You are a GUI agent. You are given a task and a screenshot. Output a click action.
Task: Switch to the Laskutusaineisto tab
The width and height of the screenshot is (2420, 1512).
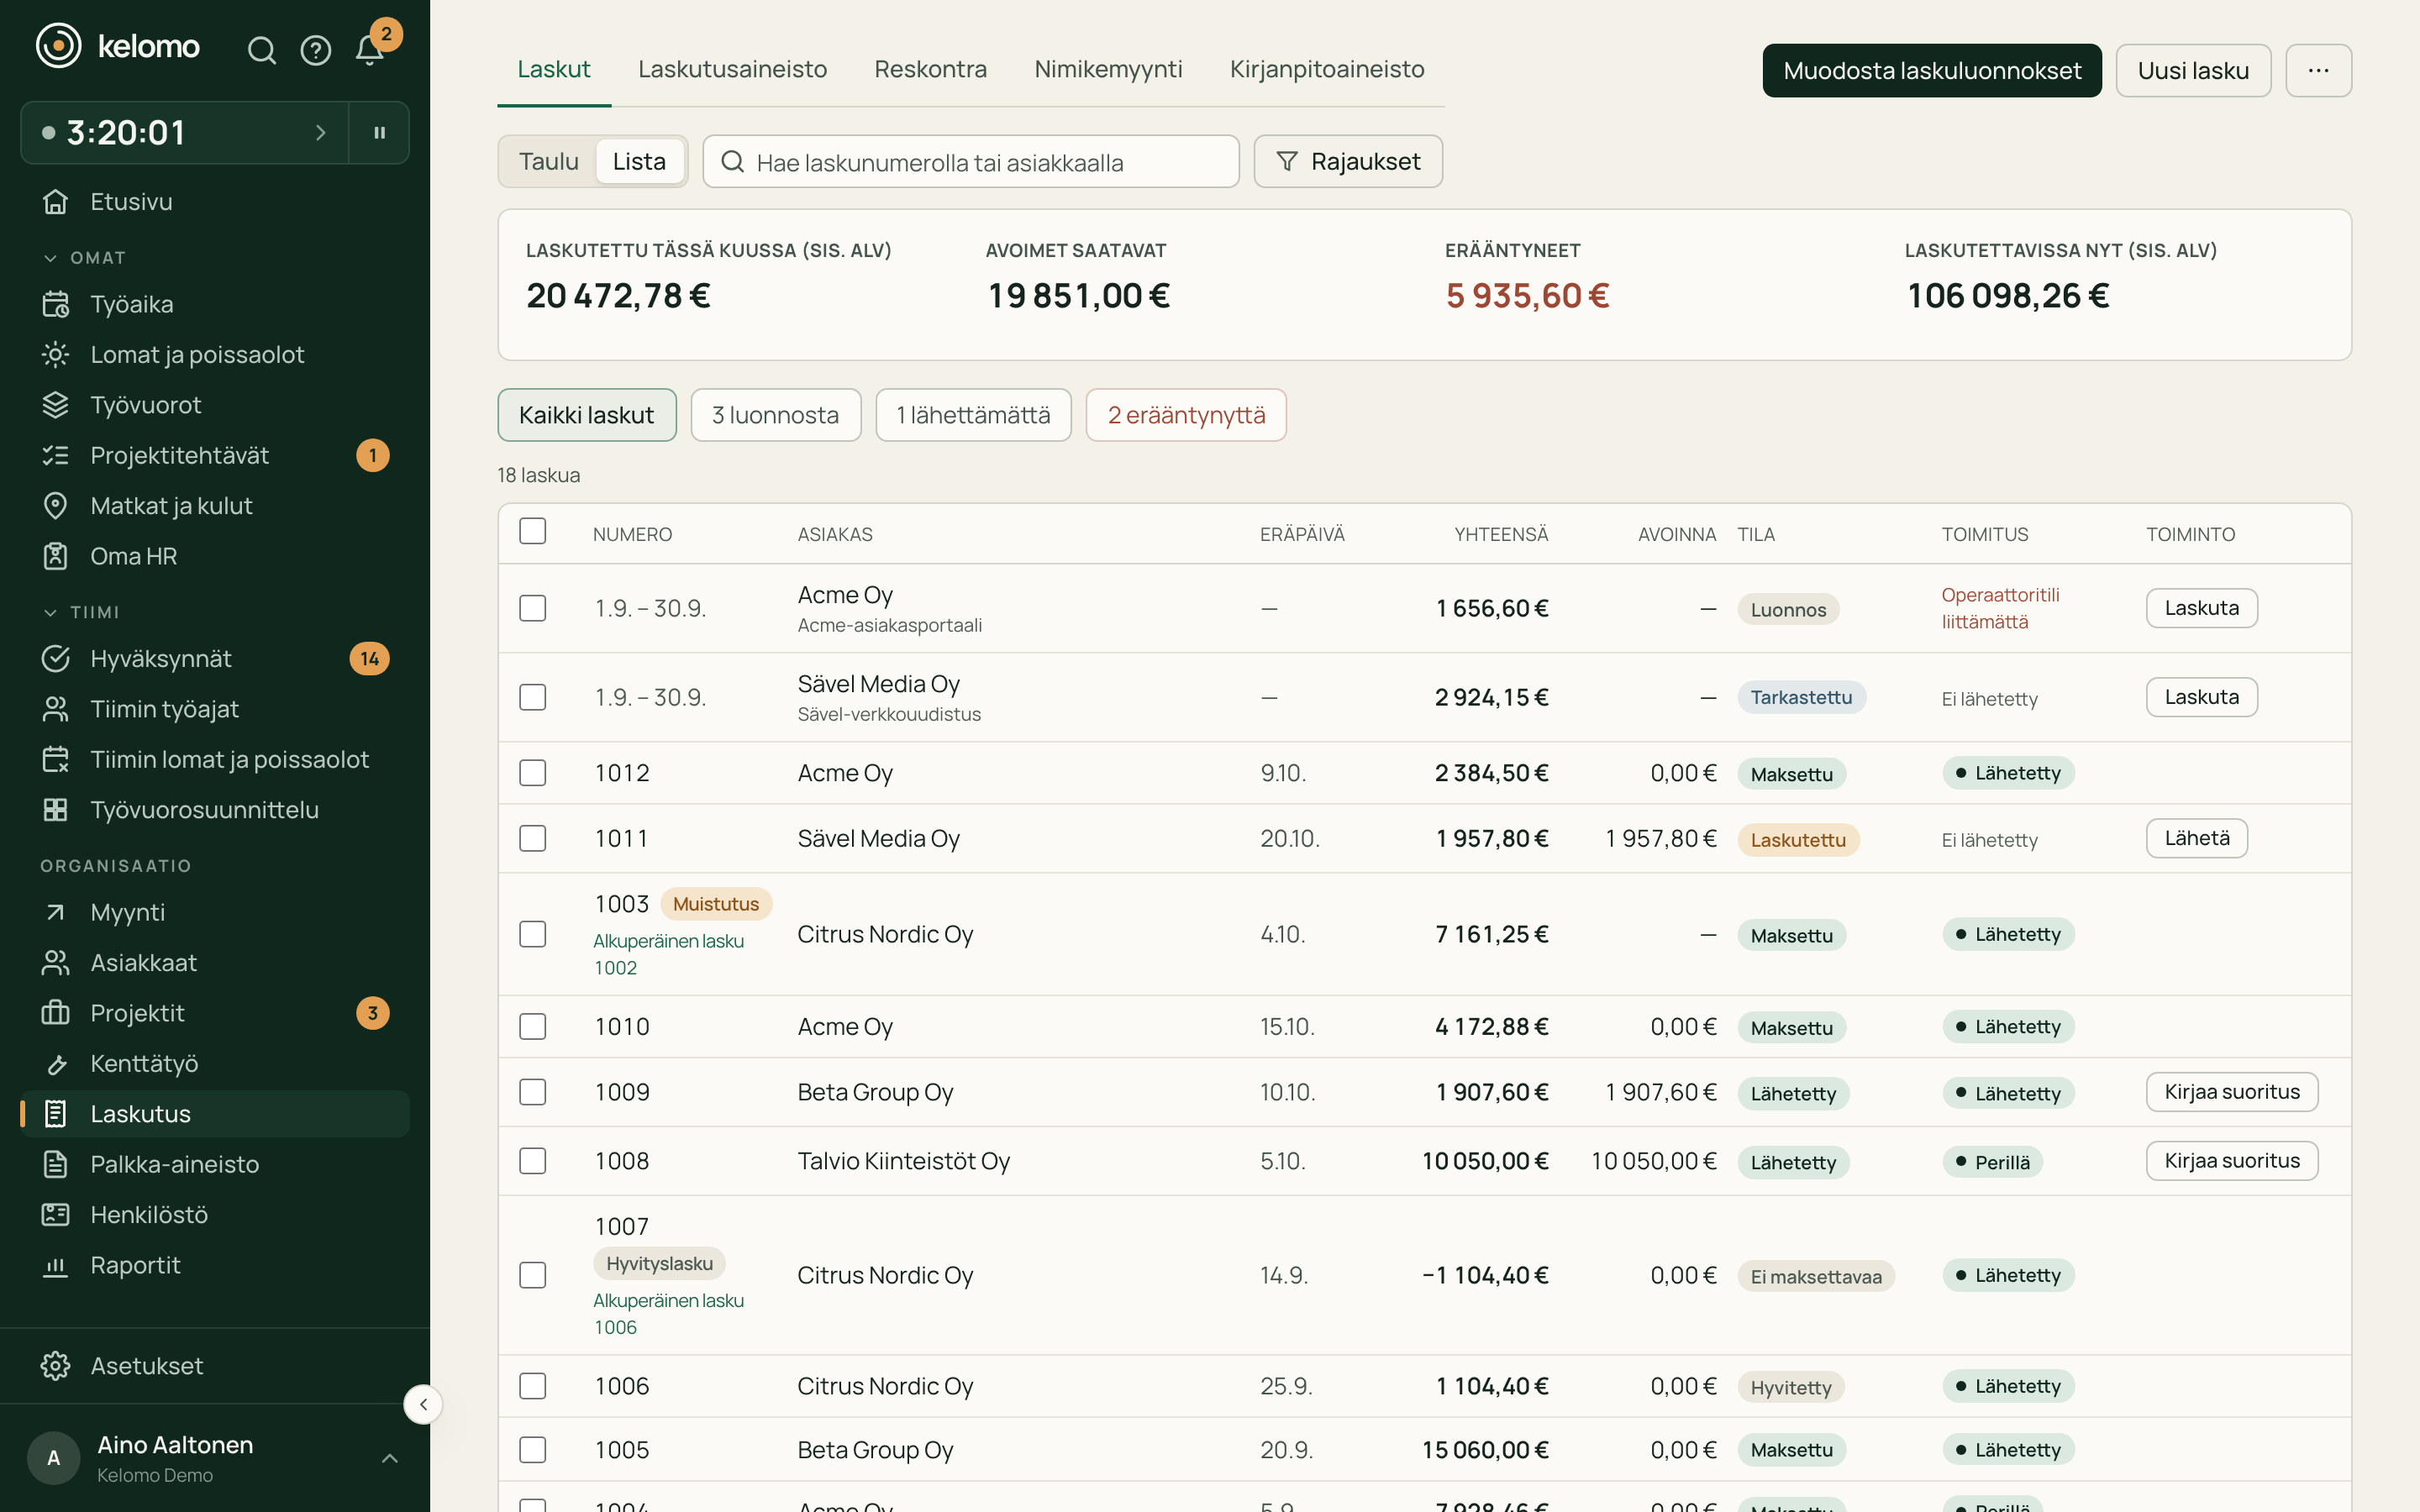coord(732,69)
